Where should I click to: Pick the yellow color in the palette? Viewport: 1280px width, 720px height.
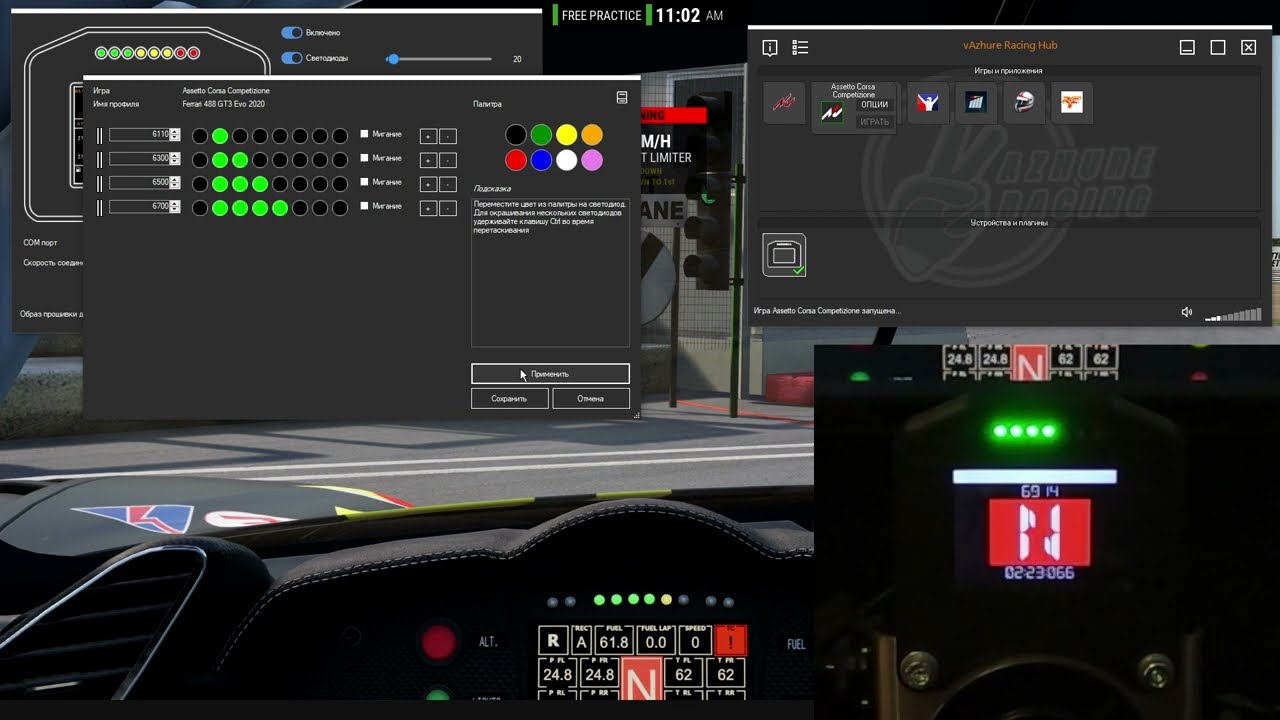click(567, 134)
